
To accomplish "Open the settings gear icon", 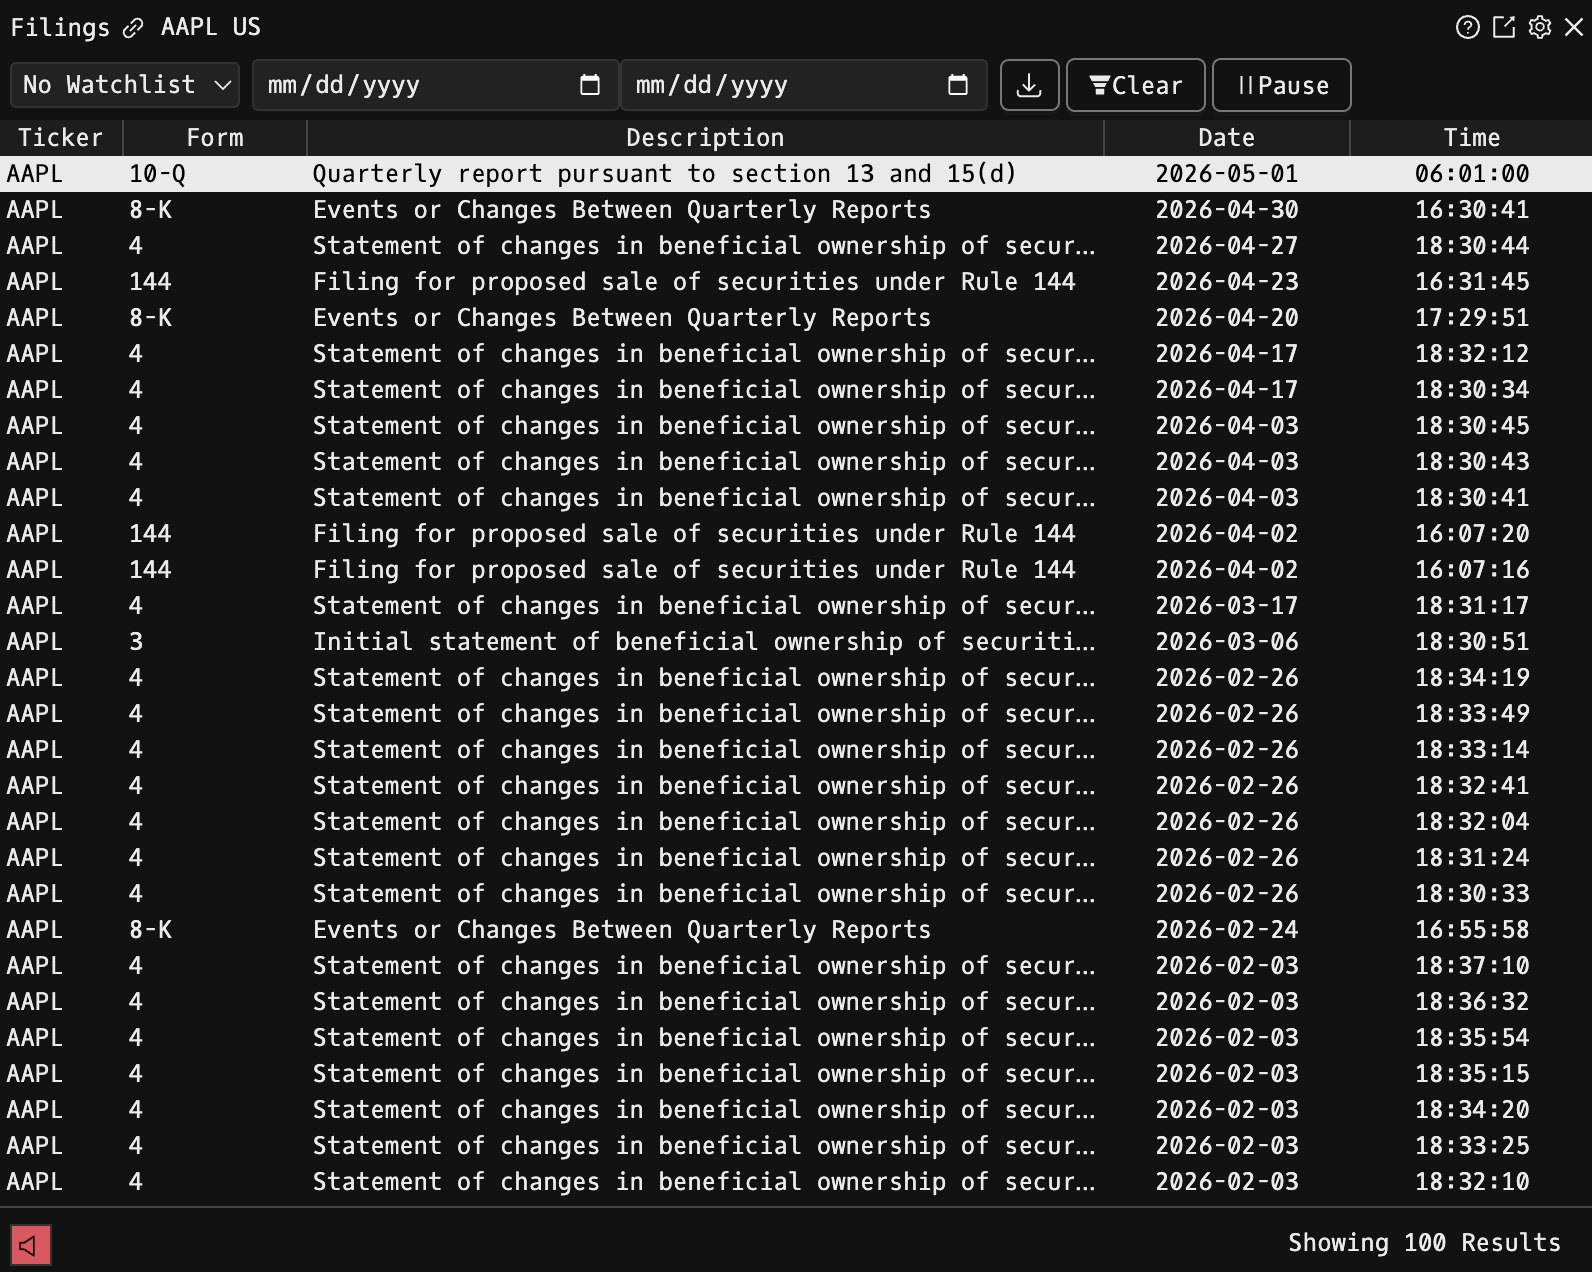I will [1540, 27].
